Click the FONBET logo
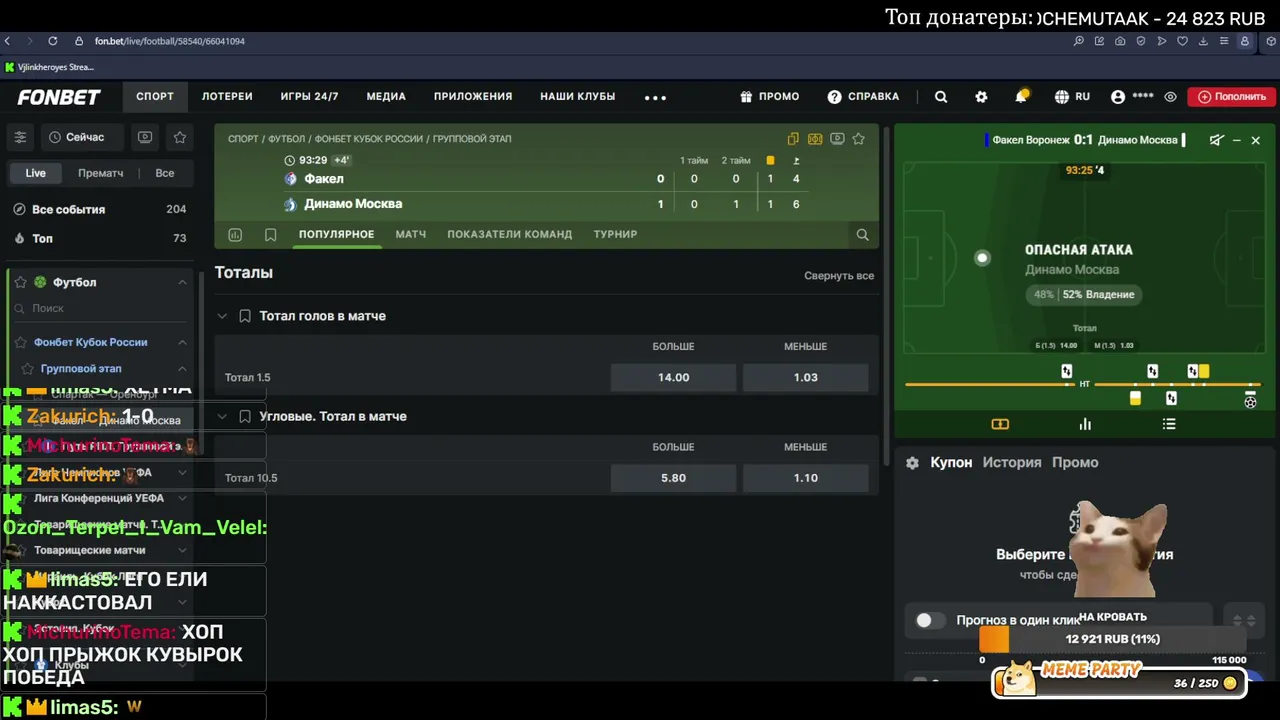Screen dimensions: 1280x720 59,97
